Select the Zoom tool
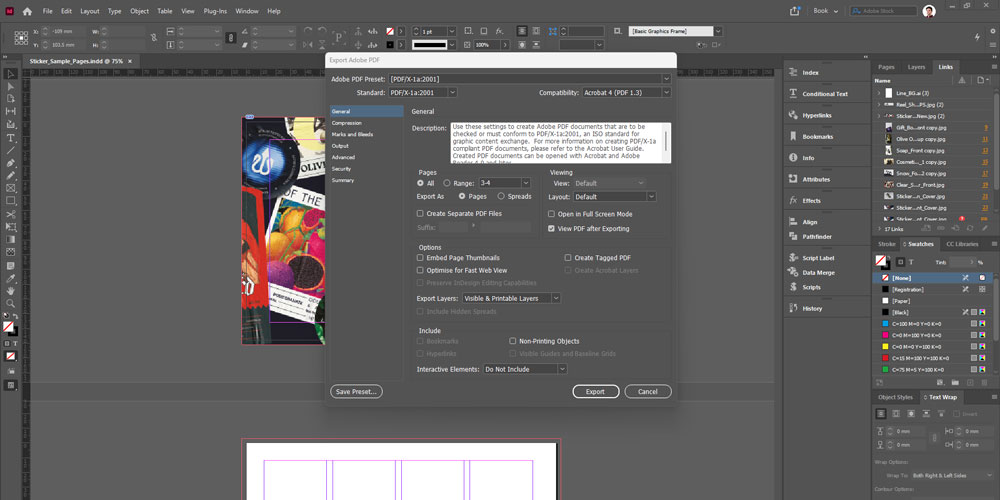Screen dimensions: 1000x500 coord(11,304)
